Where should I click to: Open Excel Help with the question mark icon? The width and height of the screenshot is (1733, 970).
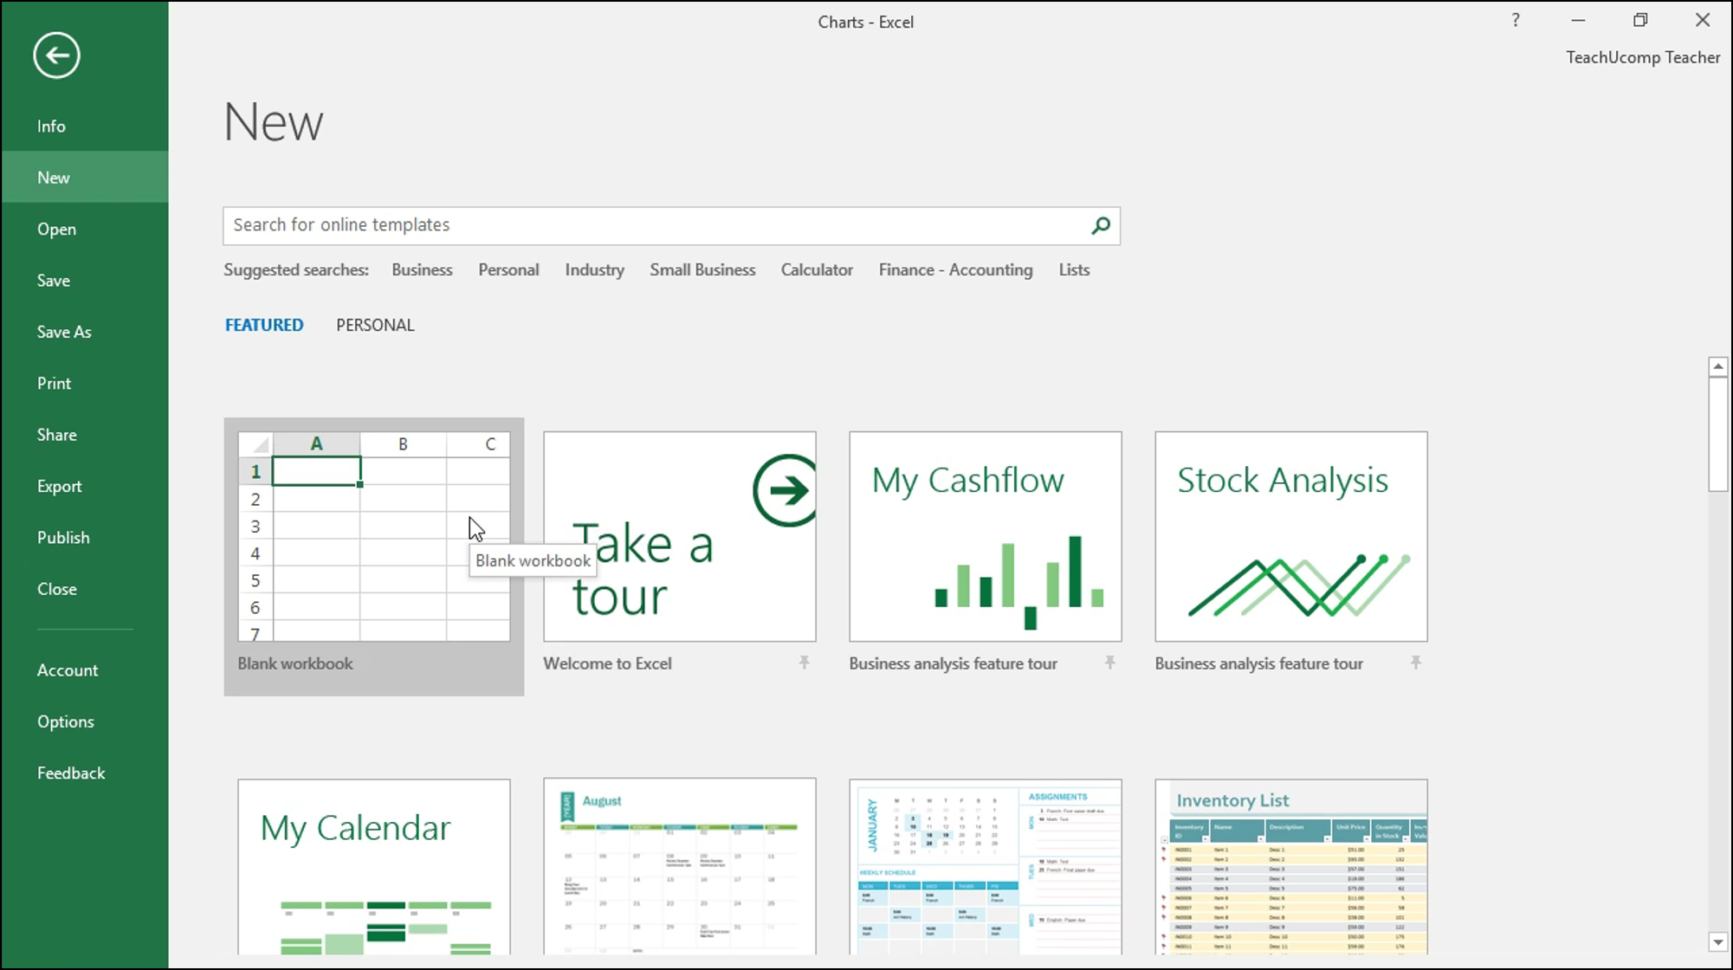pyautogui.click(x=1515, y=20)
